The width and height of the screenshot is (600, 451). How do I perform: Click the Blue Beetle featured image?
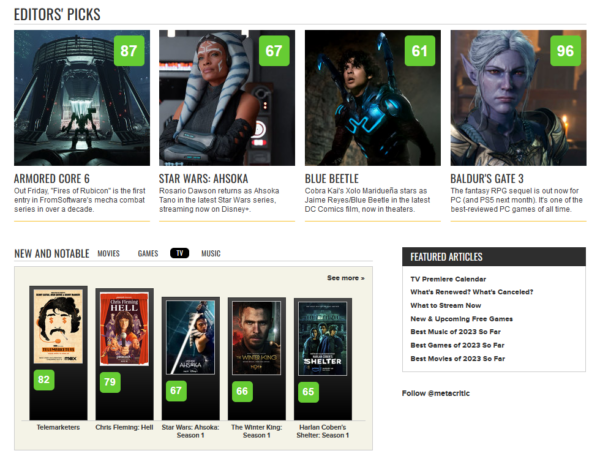[373, 98]
